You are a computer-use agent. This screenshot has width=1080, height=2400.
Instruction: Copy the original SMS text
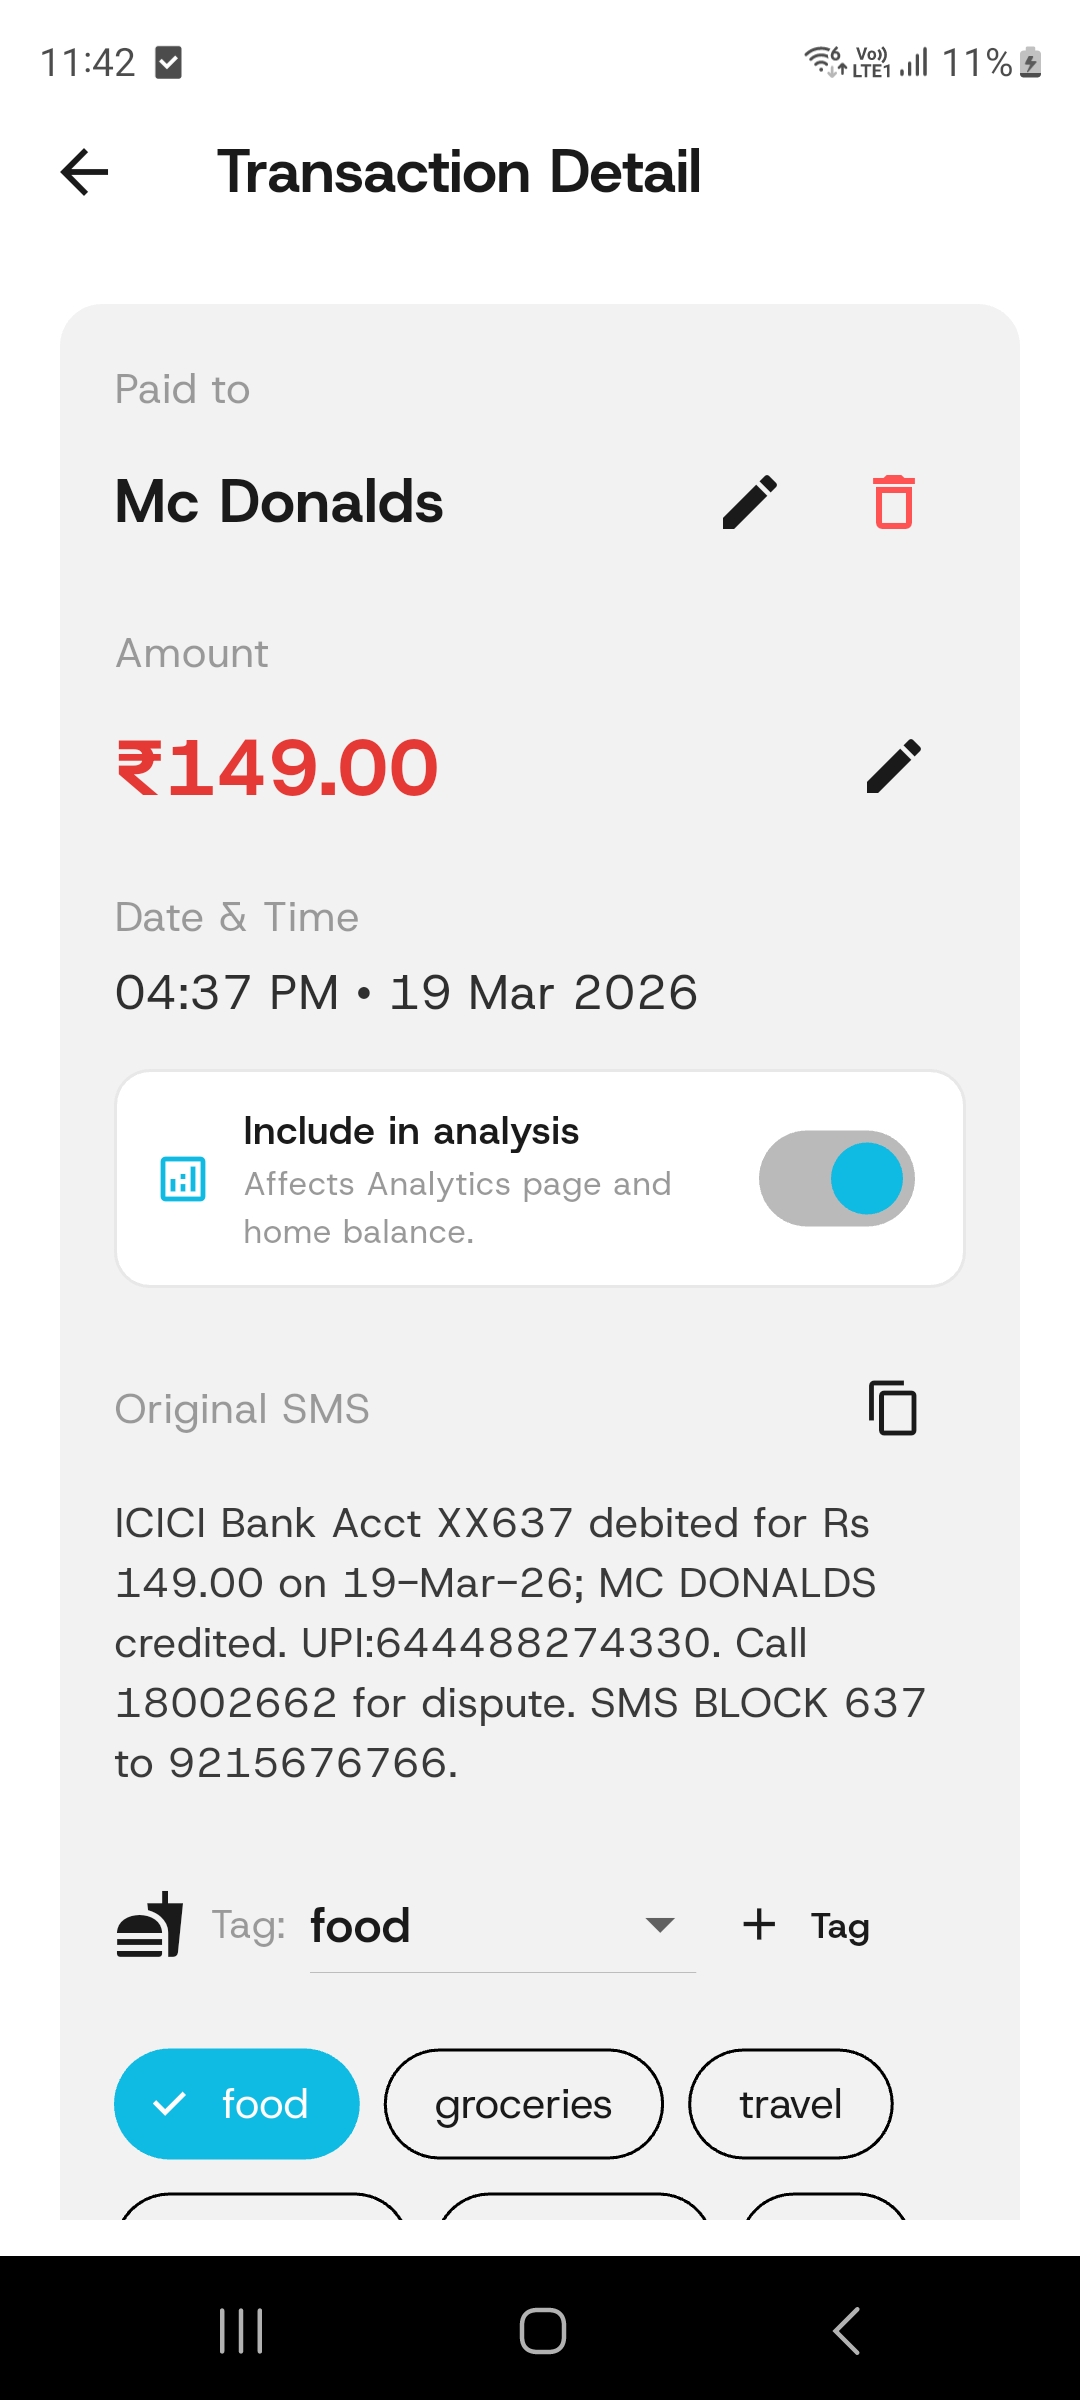[x=892, y=1408]
